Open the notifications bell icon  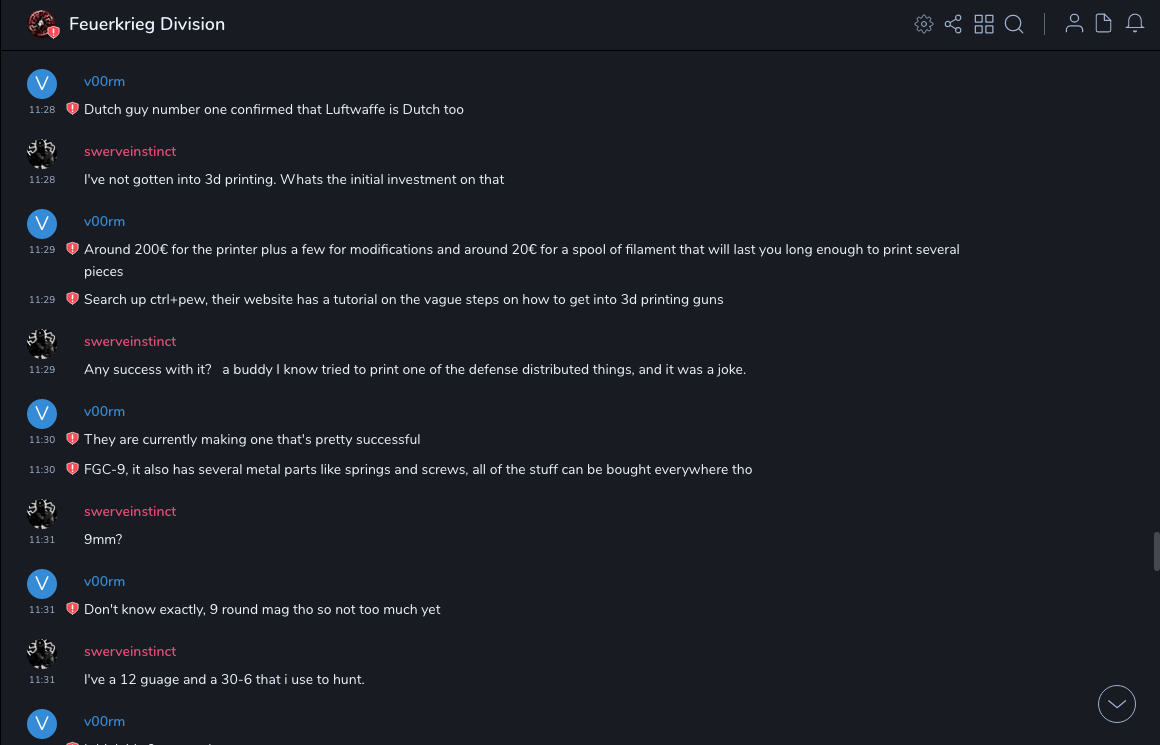pyautogui.click(x=1135, y=24)
